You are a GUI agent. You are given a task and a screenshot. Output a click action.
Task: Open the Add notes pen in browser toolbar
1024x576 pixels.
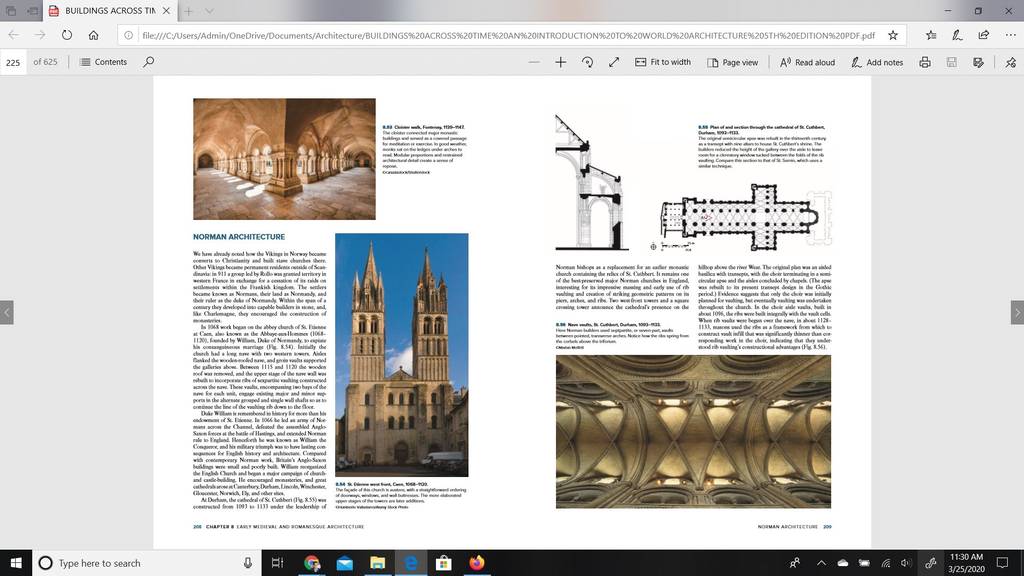pyautogui.click(x=957, y=35)
